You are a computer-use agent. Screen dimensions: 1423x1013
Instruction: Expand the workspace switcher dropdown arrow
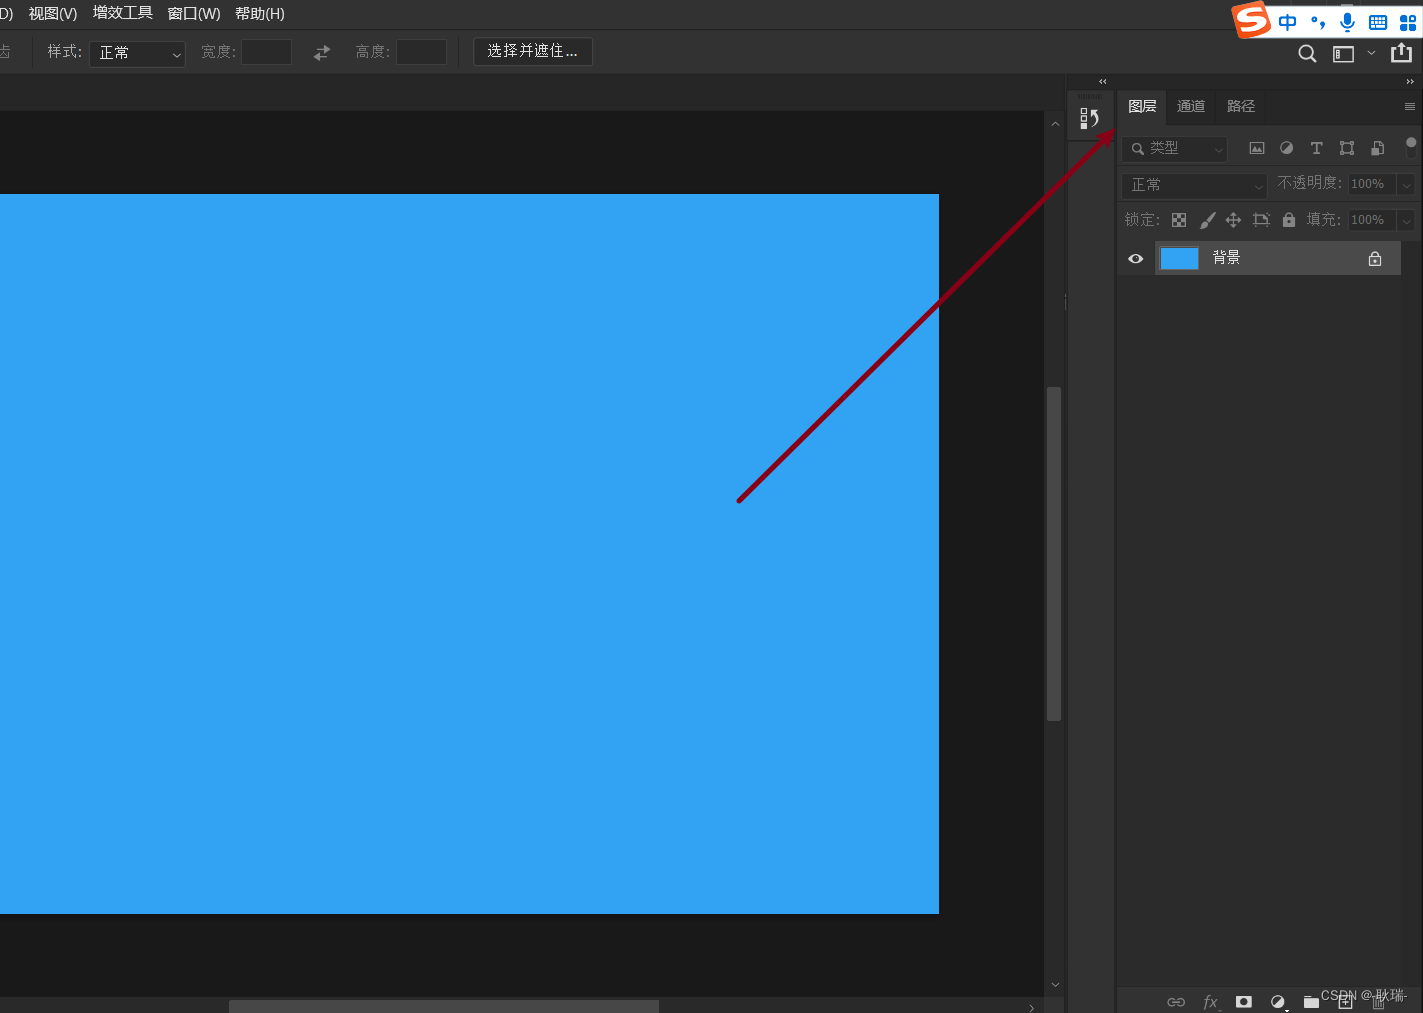point(1371,54)
